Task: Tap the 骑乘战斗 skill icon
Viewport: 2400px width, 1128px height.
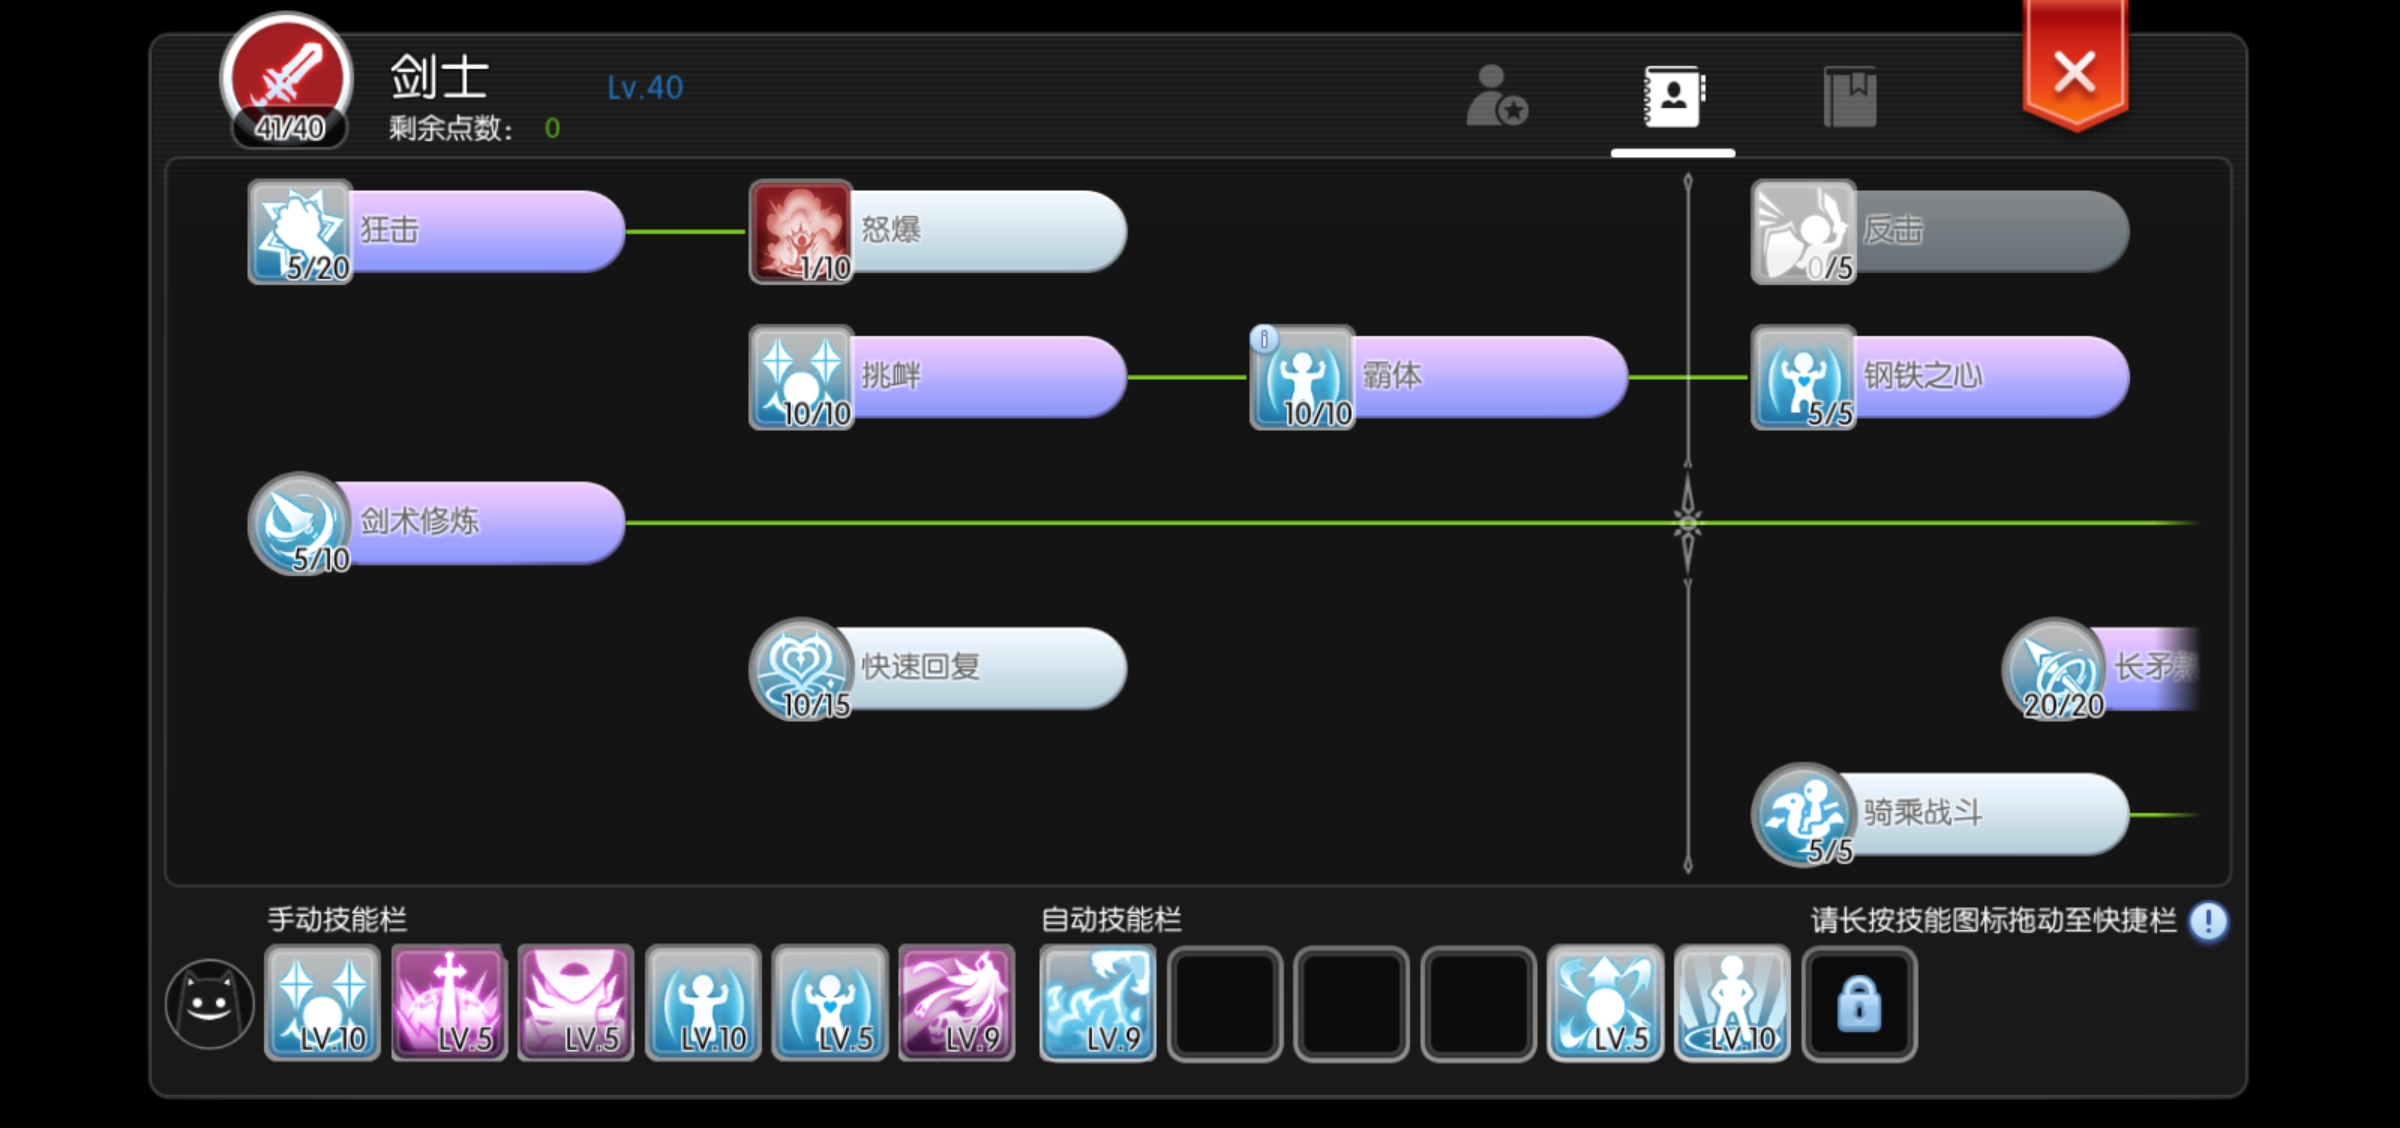Action: [1803, 815]
